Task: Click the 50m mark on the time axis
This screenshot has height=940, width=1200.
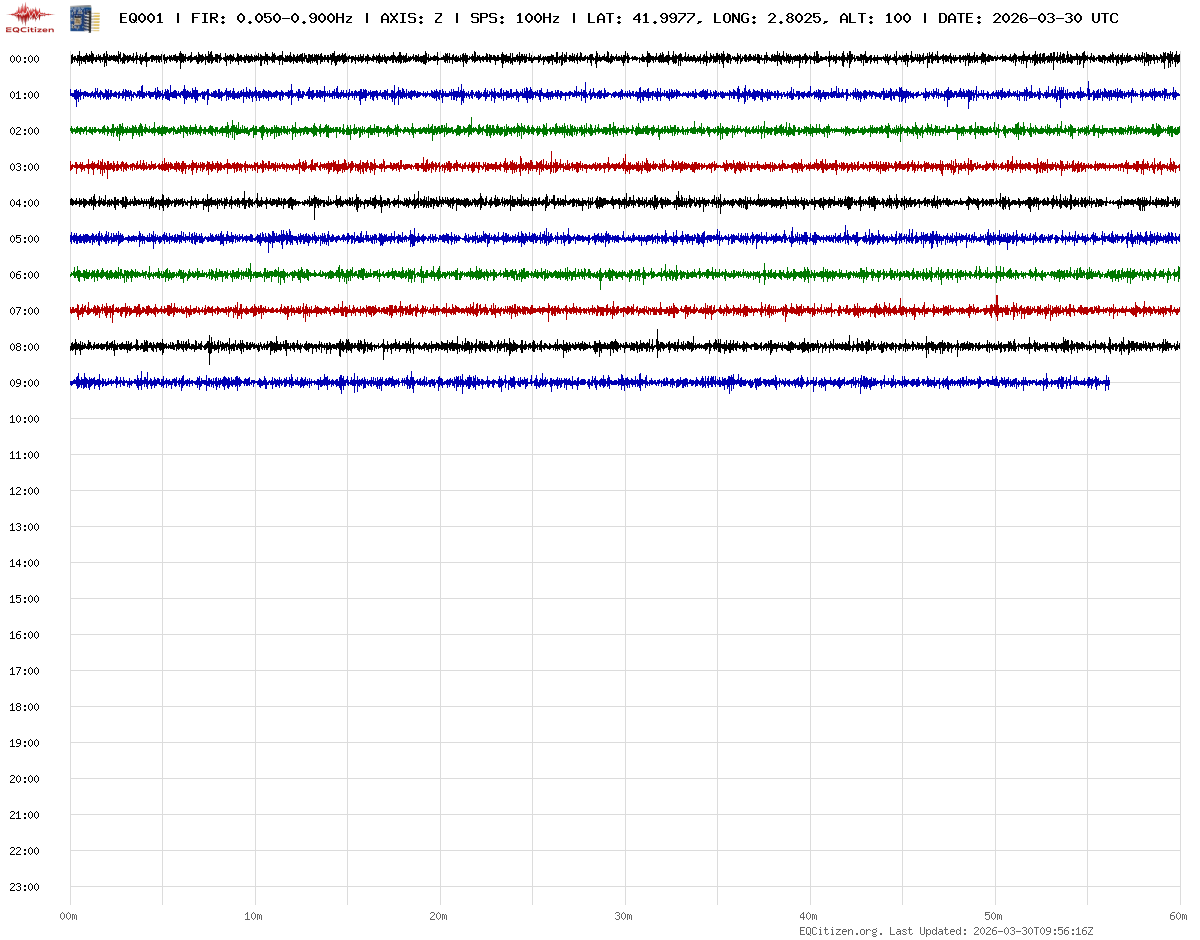Action: click(x=994, y=916)
